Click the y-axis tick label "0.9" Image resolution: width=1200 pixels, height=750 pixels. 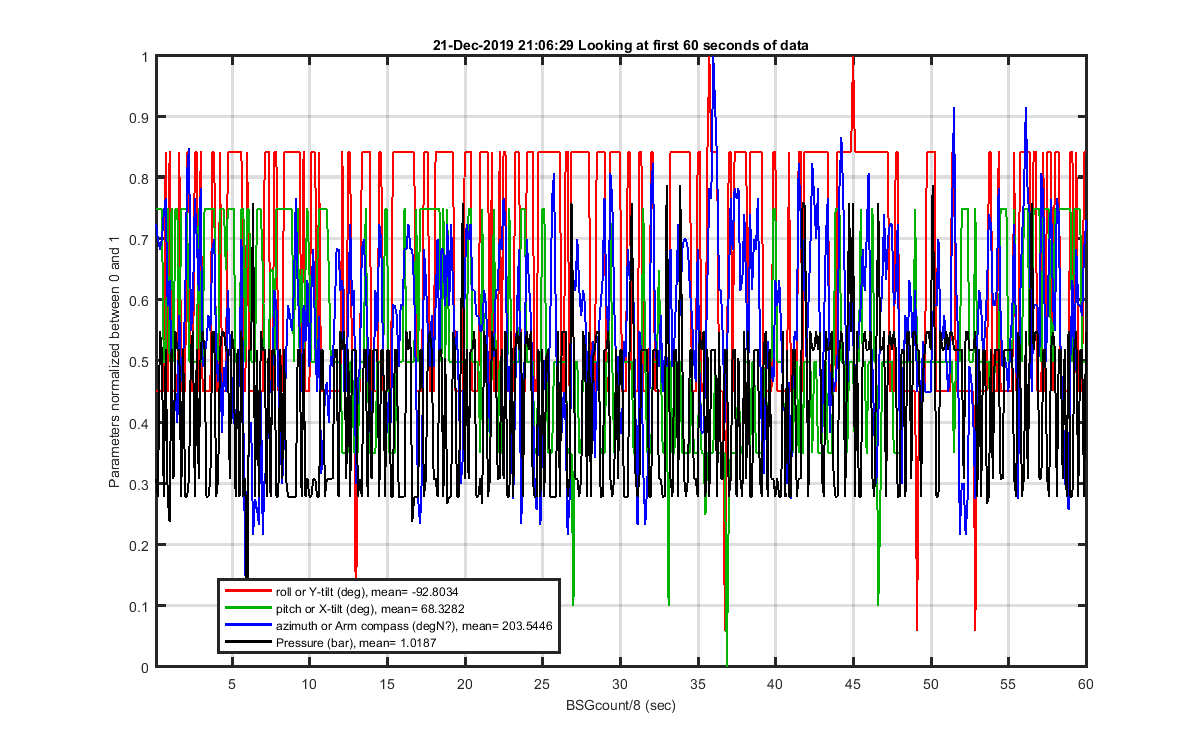141,118
